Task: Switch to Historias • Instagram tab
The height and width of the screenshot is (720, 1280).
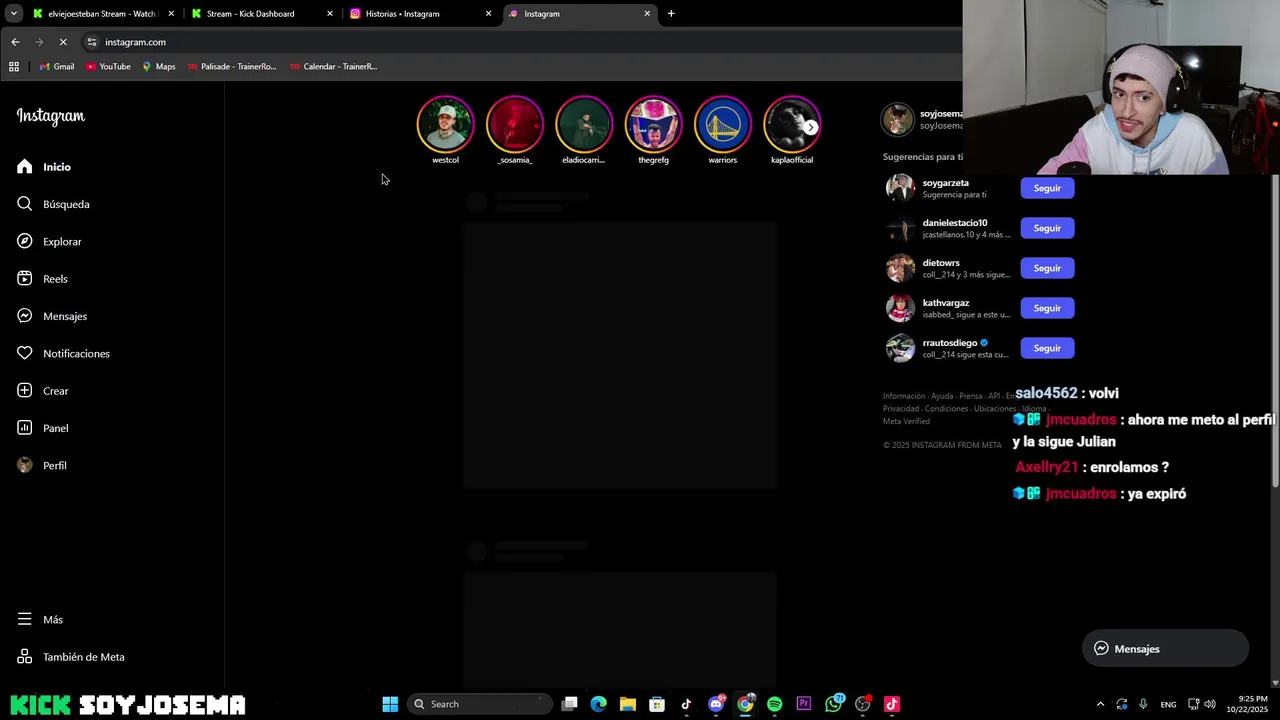Action: click(420, 14)
